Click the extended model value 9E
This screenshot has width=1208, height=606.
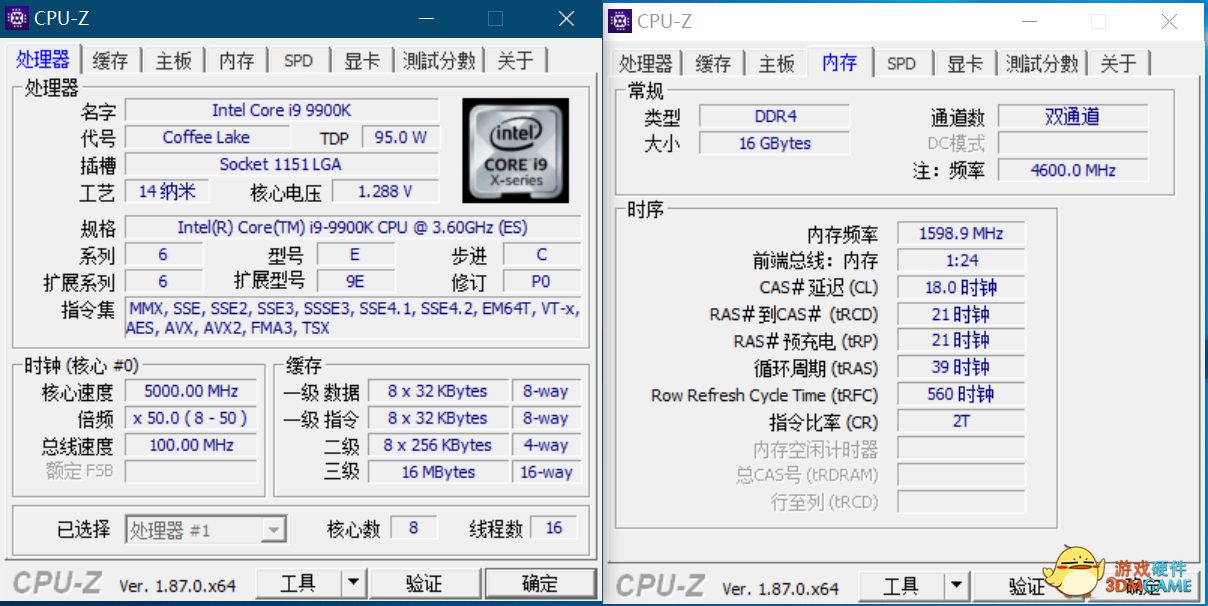[x=356, y=281]
